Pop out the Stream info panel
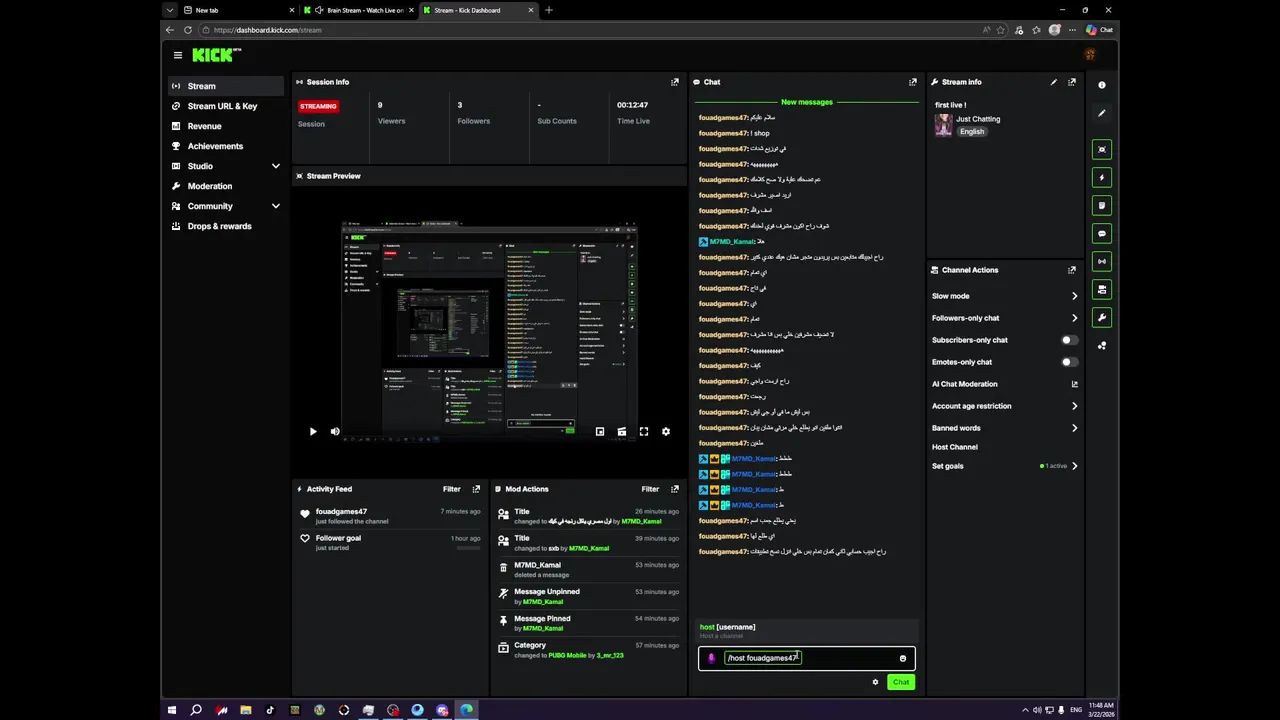Viewport: 1280px width, 720px height. pyautogui.click(x=1072, y=82)
